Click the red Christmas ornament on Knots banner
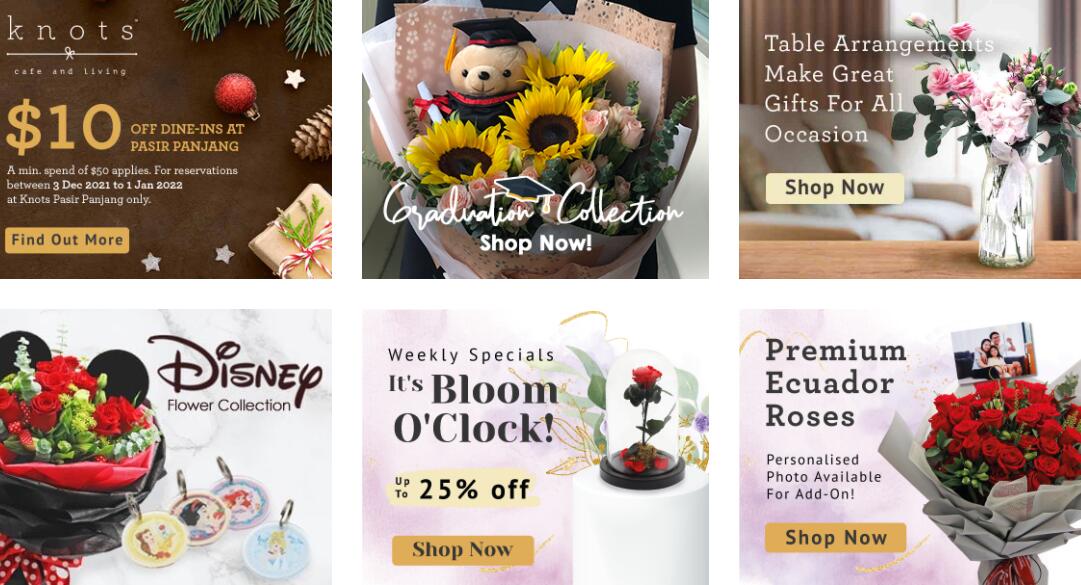 click(x=236, y=94)
